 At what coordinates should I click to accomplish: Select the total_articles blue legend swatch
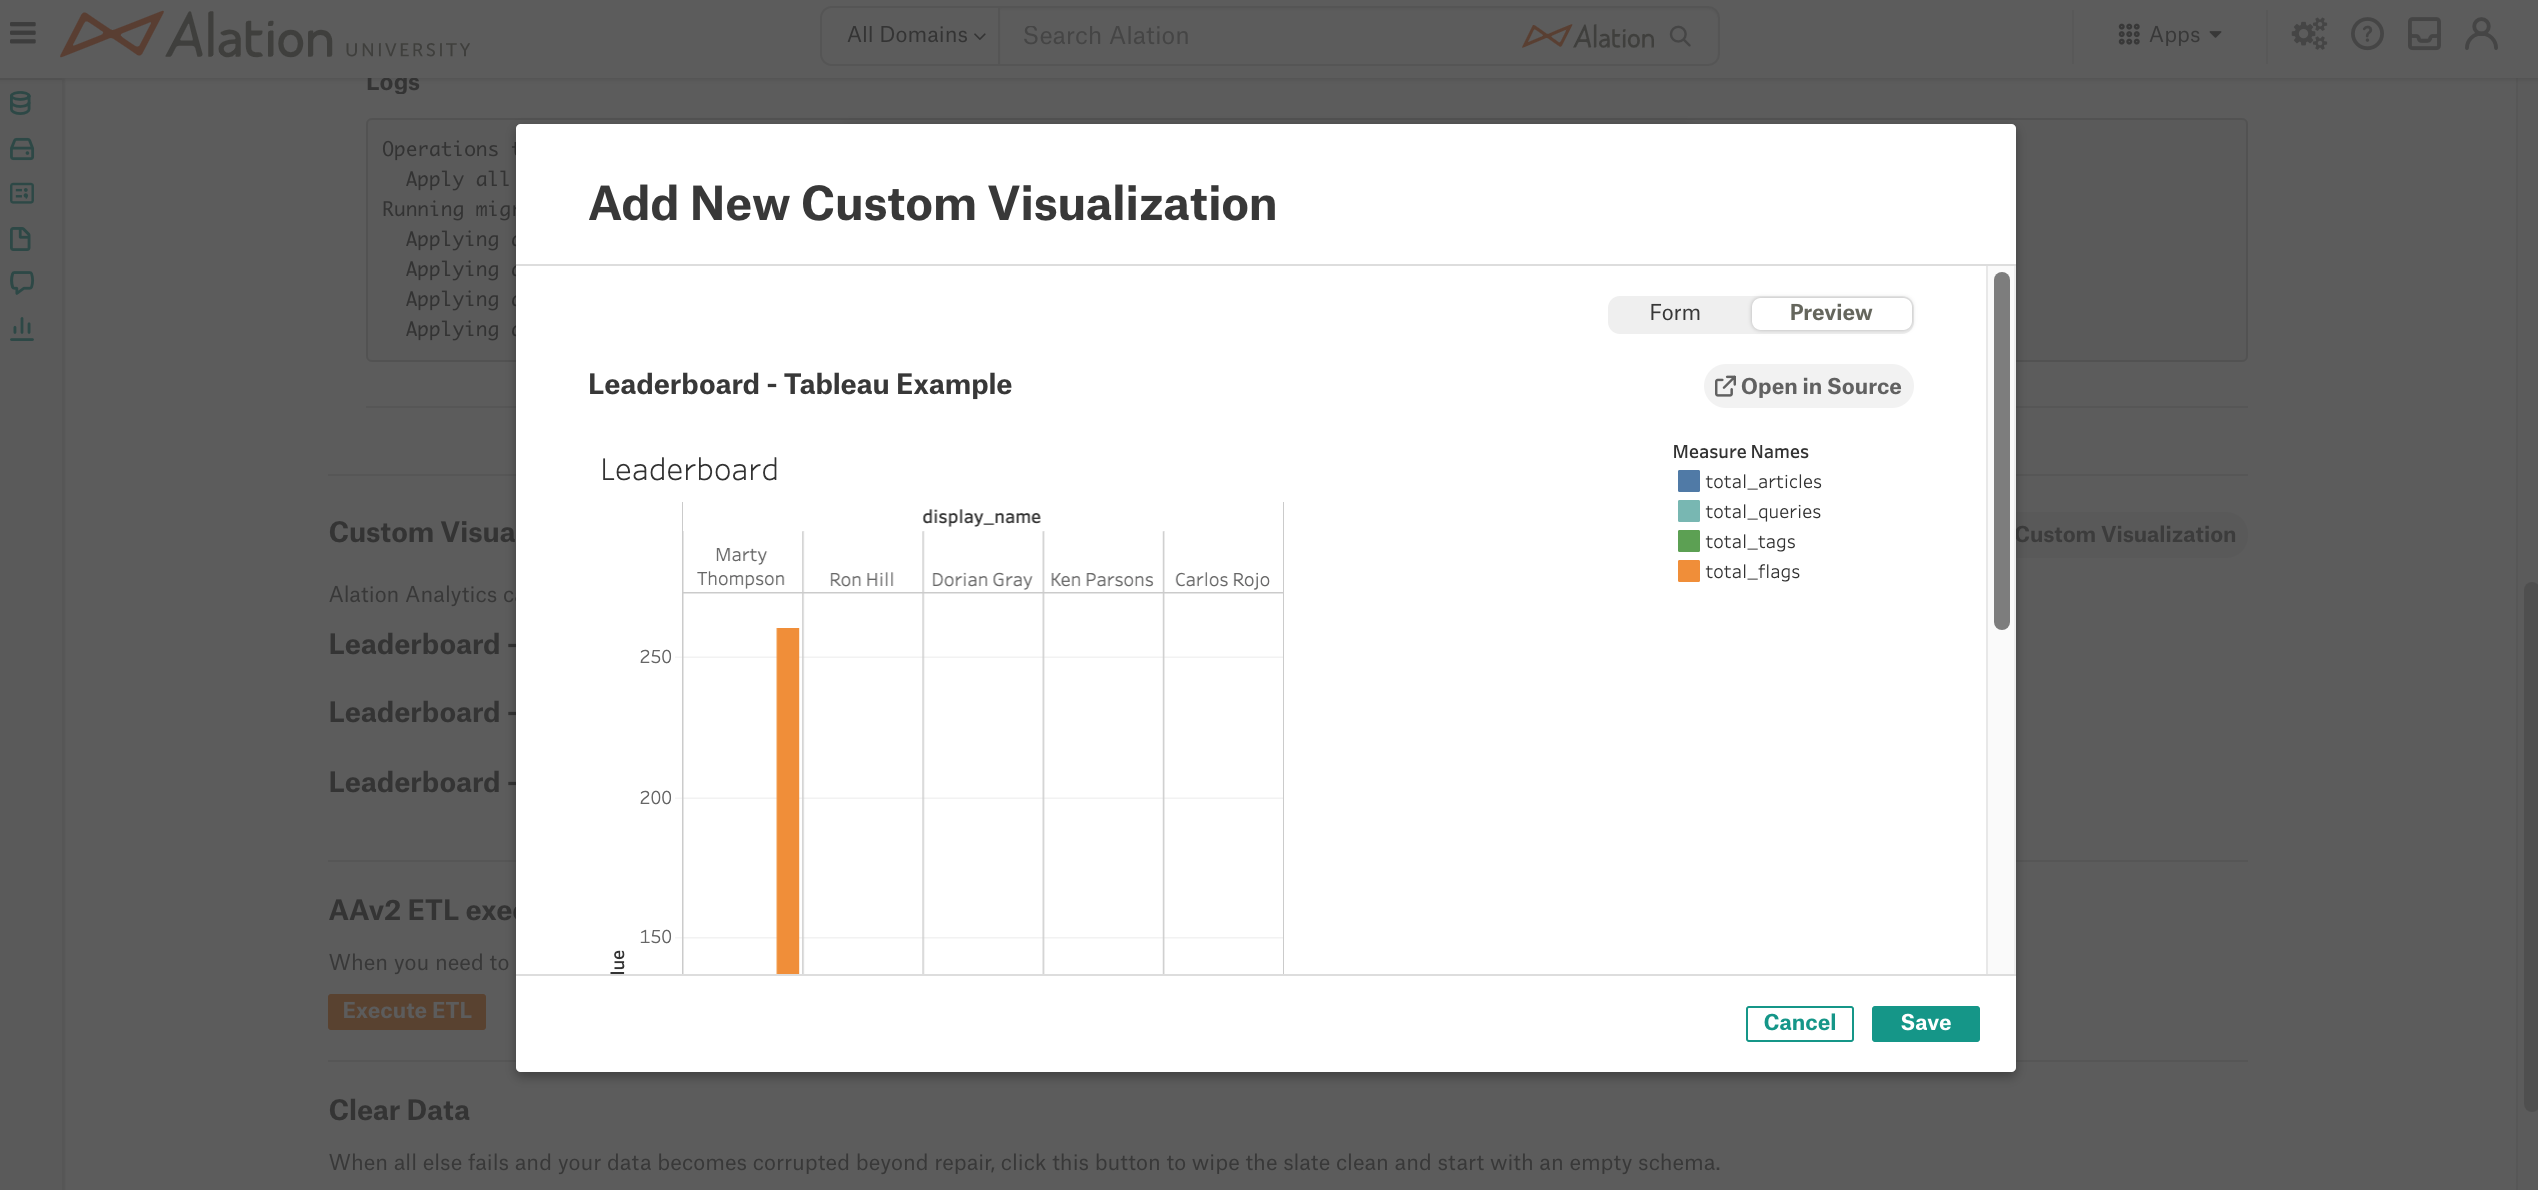1688,482
